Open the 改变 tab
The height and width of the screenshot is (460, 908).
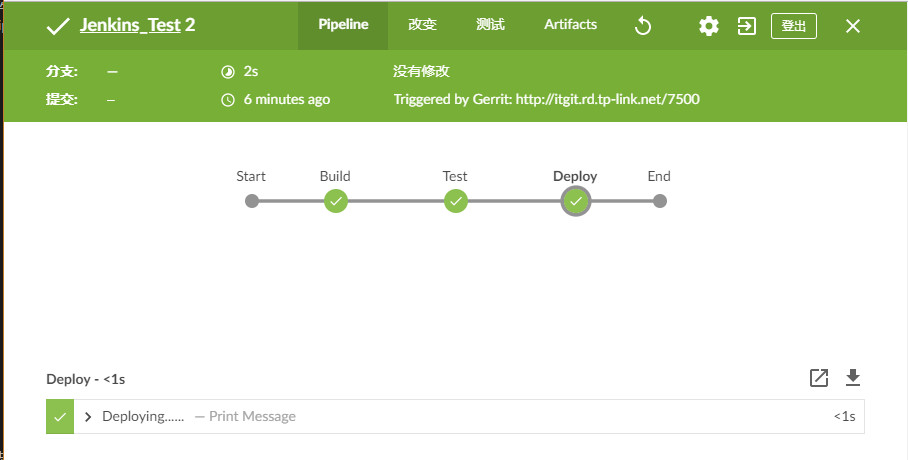[x=422, y=25]
